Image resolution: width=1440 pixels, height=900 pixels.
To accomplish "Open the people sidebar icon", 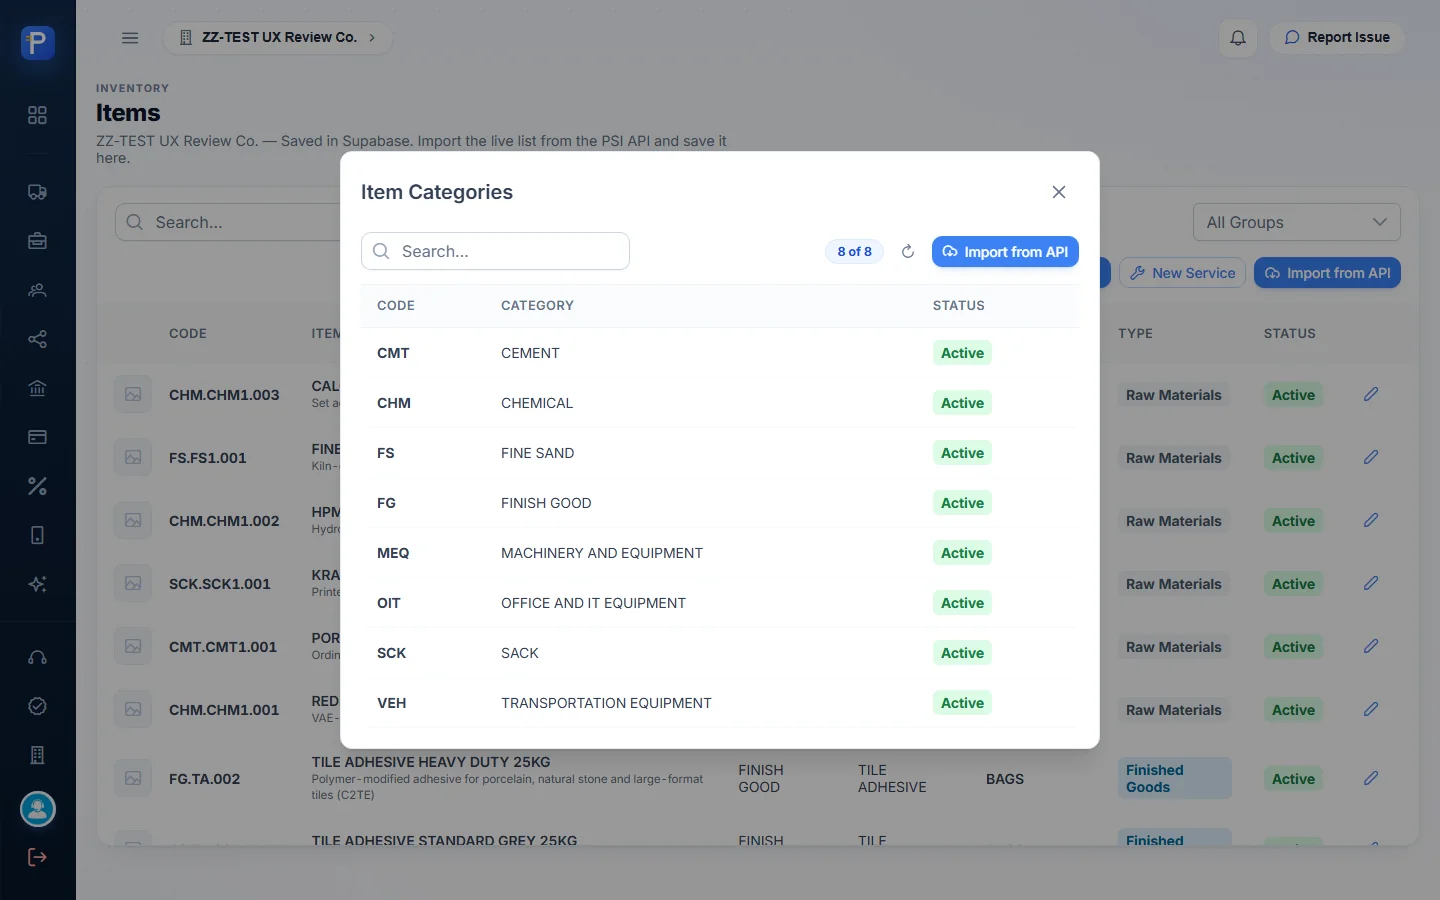I will [37, 290].
